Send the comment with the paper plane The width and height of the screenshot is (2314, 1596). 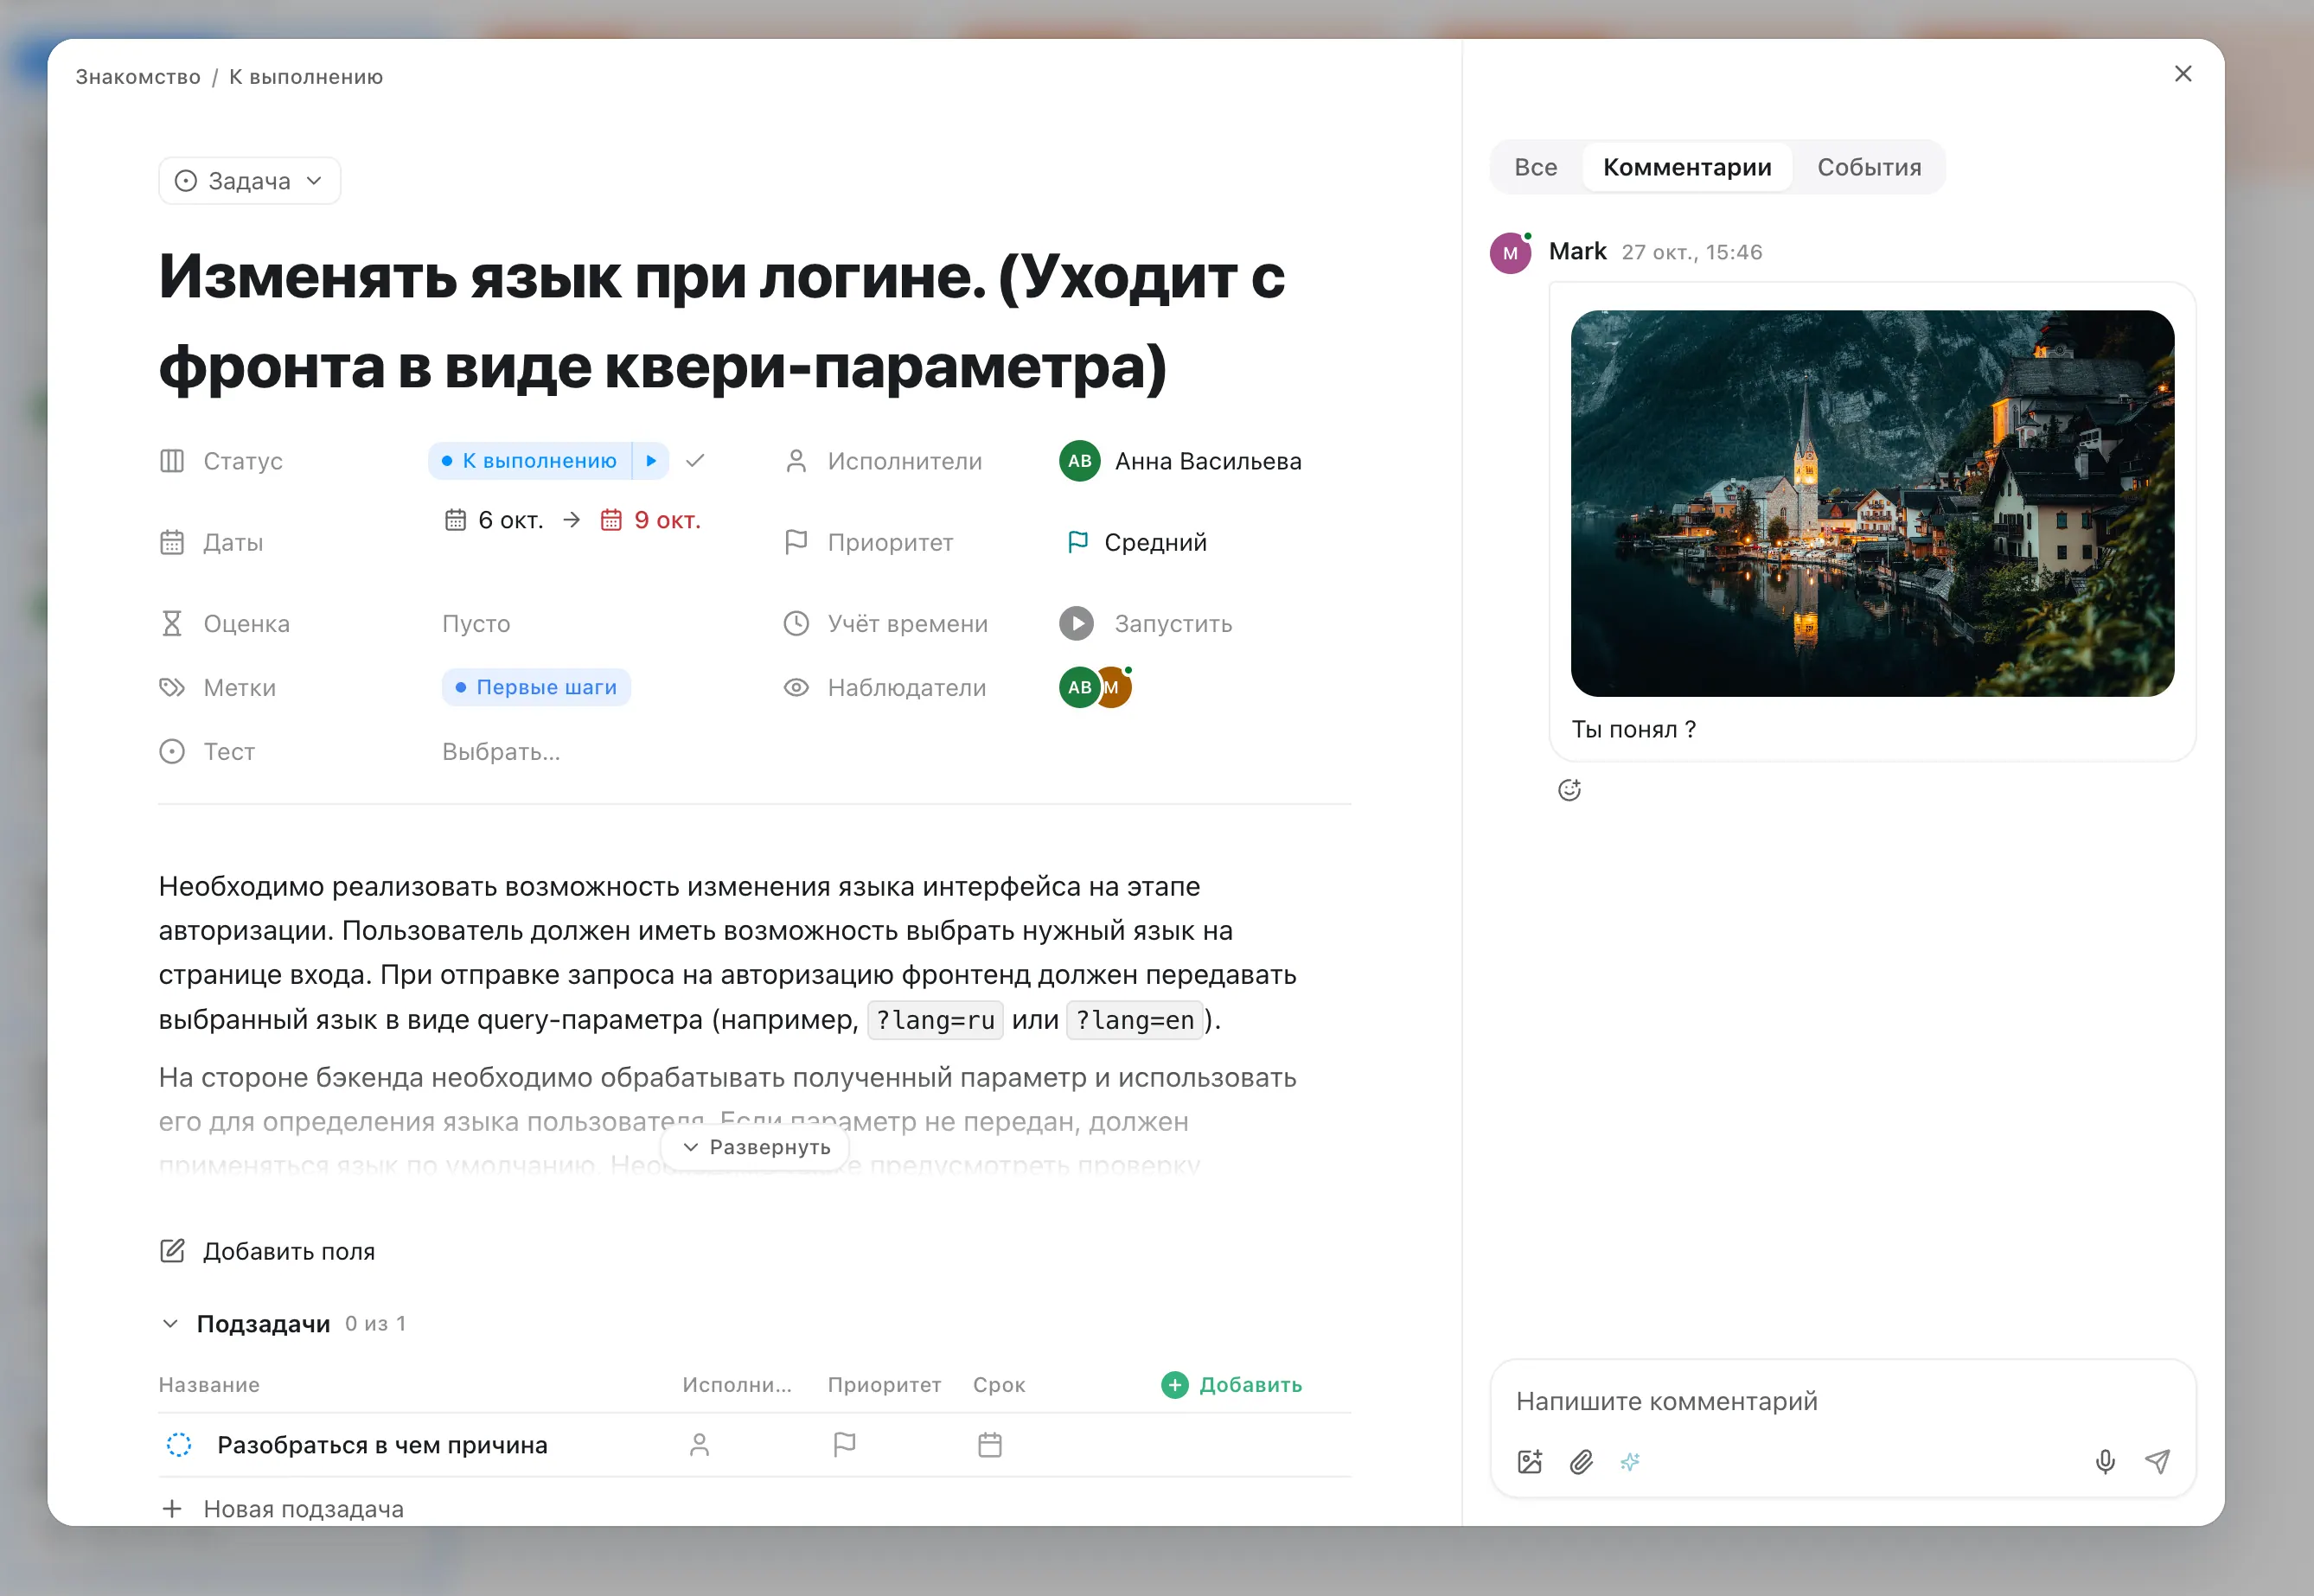pyautogui.click(x=2157, y=1462)
